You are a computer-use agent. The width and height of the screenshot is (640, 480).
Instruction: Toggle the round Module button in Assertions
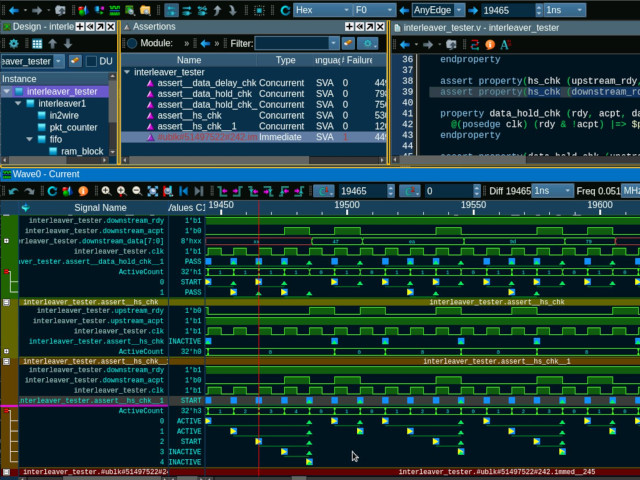130,44
